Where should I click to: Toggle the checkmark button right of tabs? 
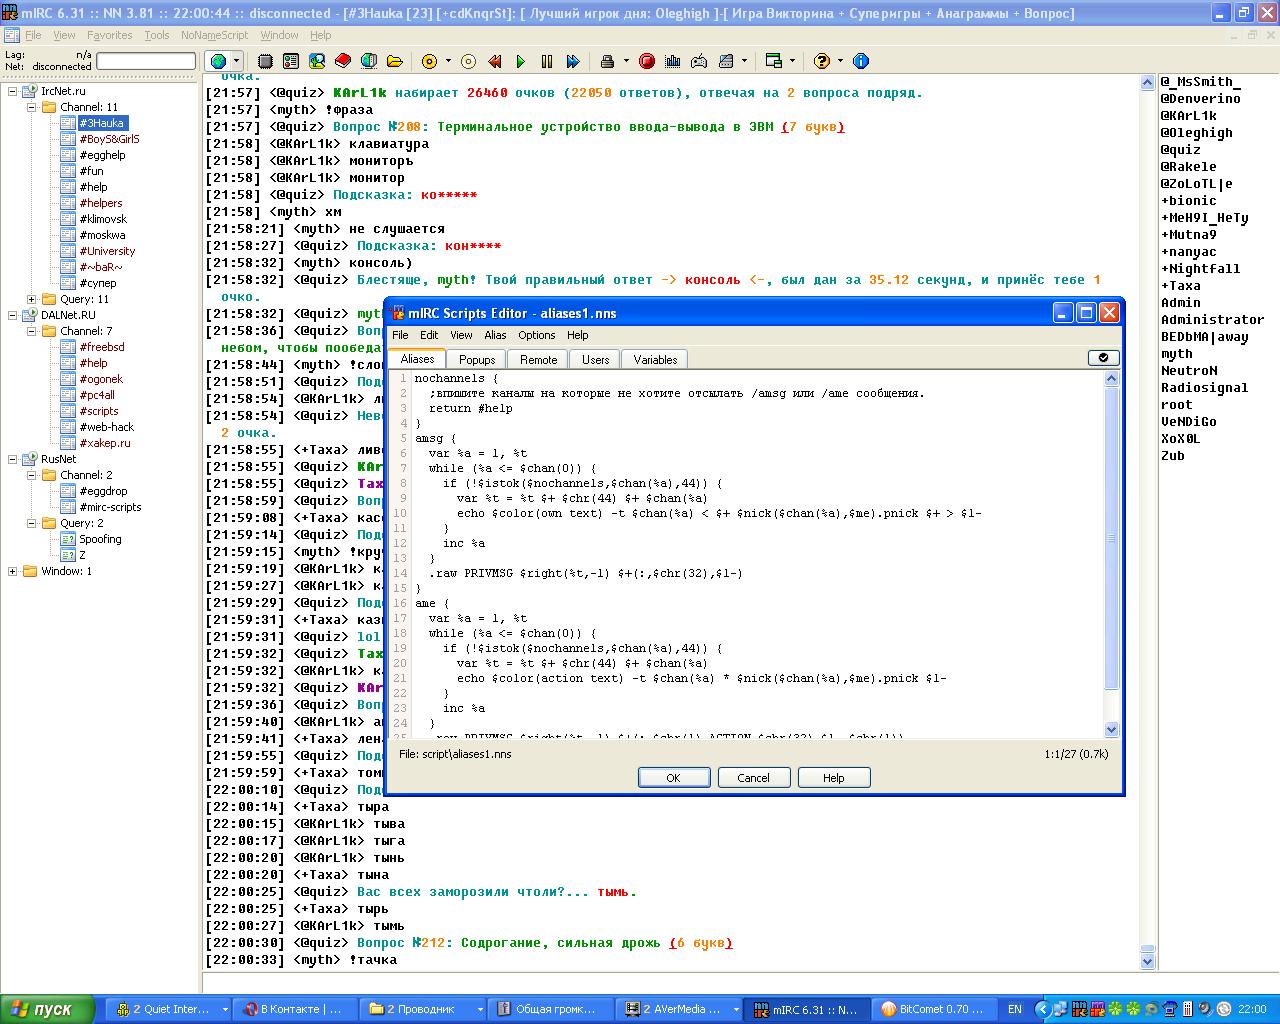[1103, 358]
